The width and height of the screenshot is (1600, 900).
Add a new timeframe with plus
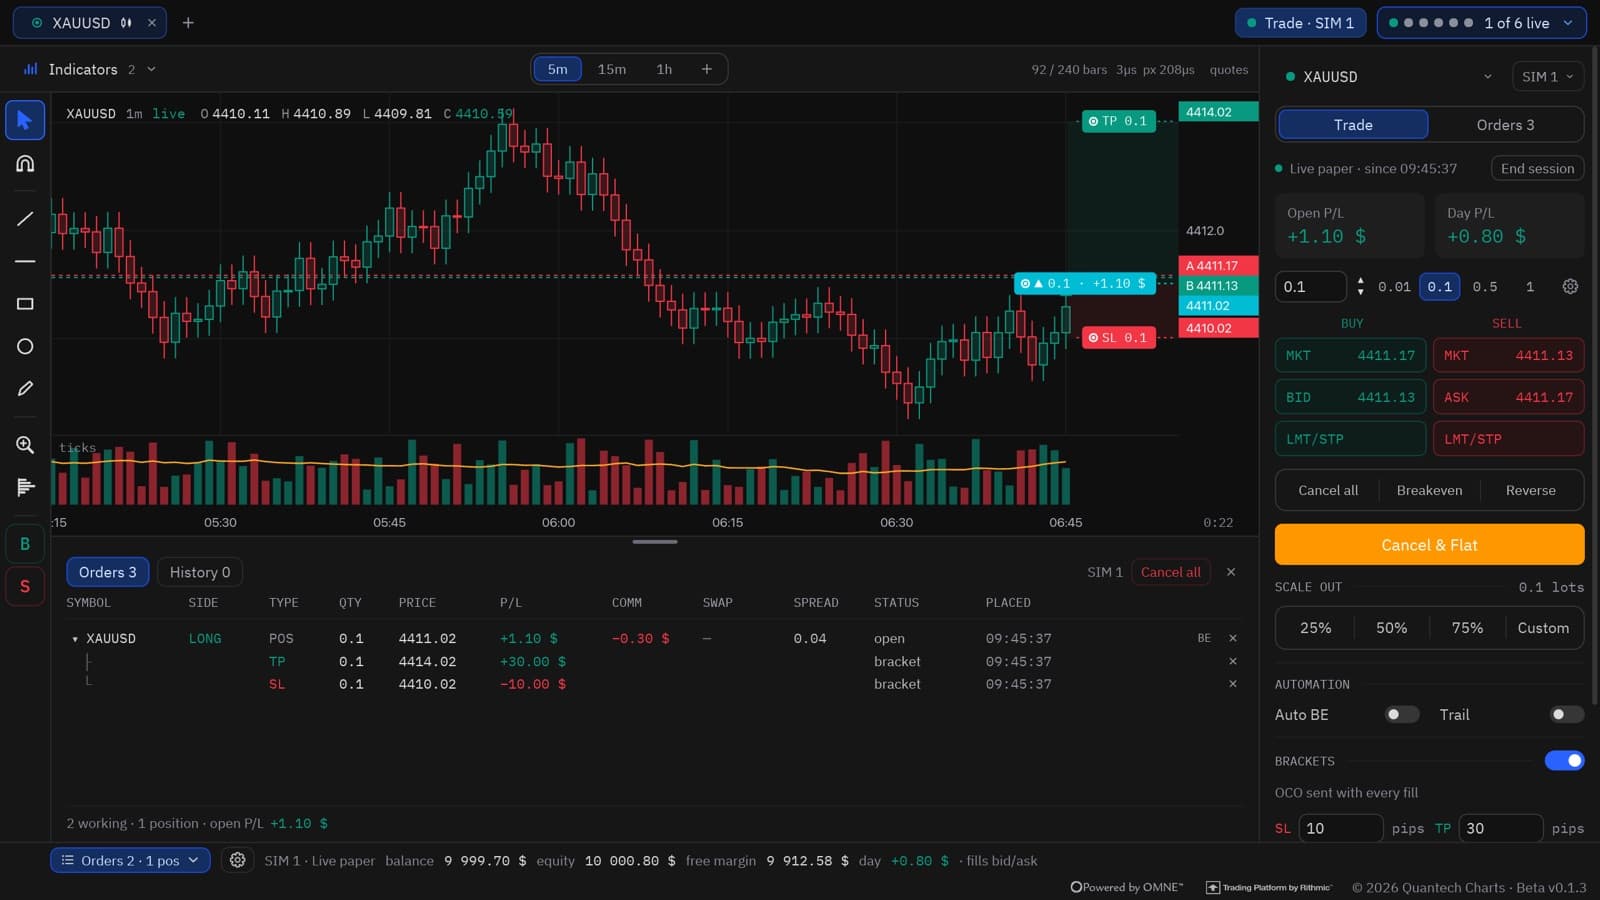coord(707,69)
